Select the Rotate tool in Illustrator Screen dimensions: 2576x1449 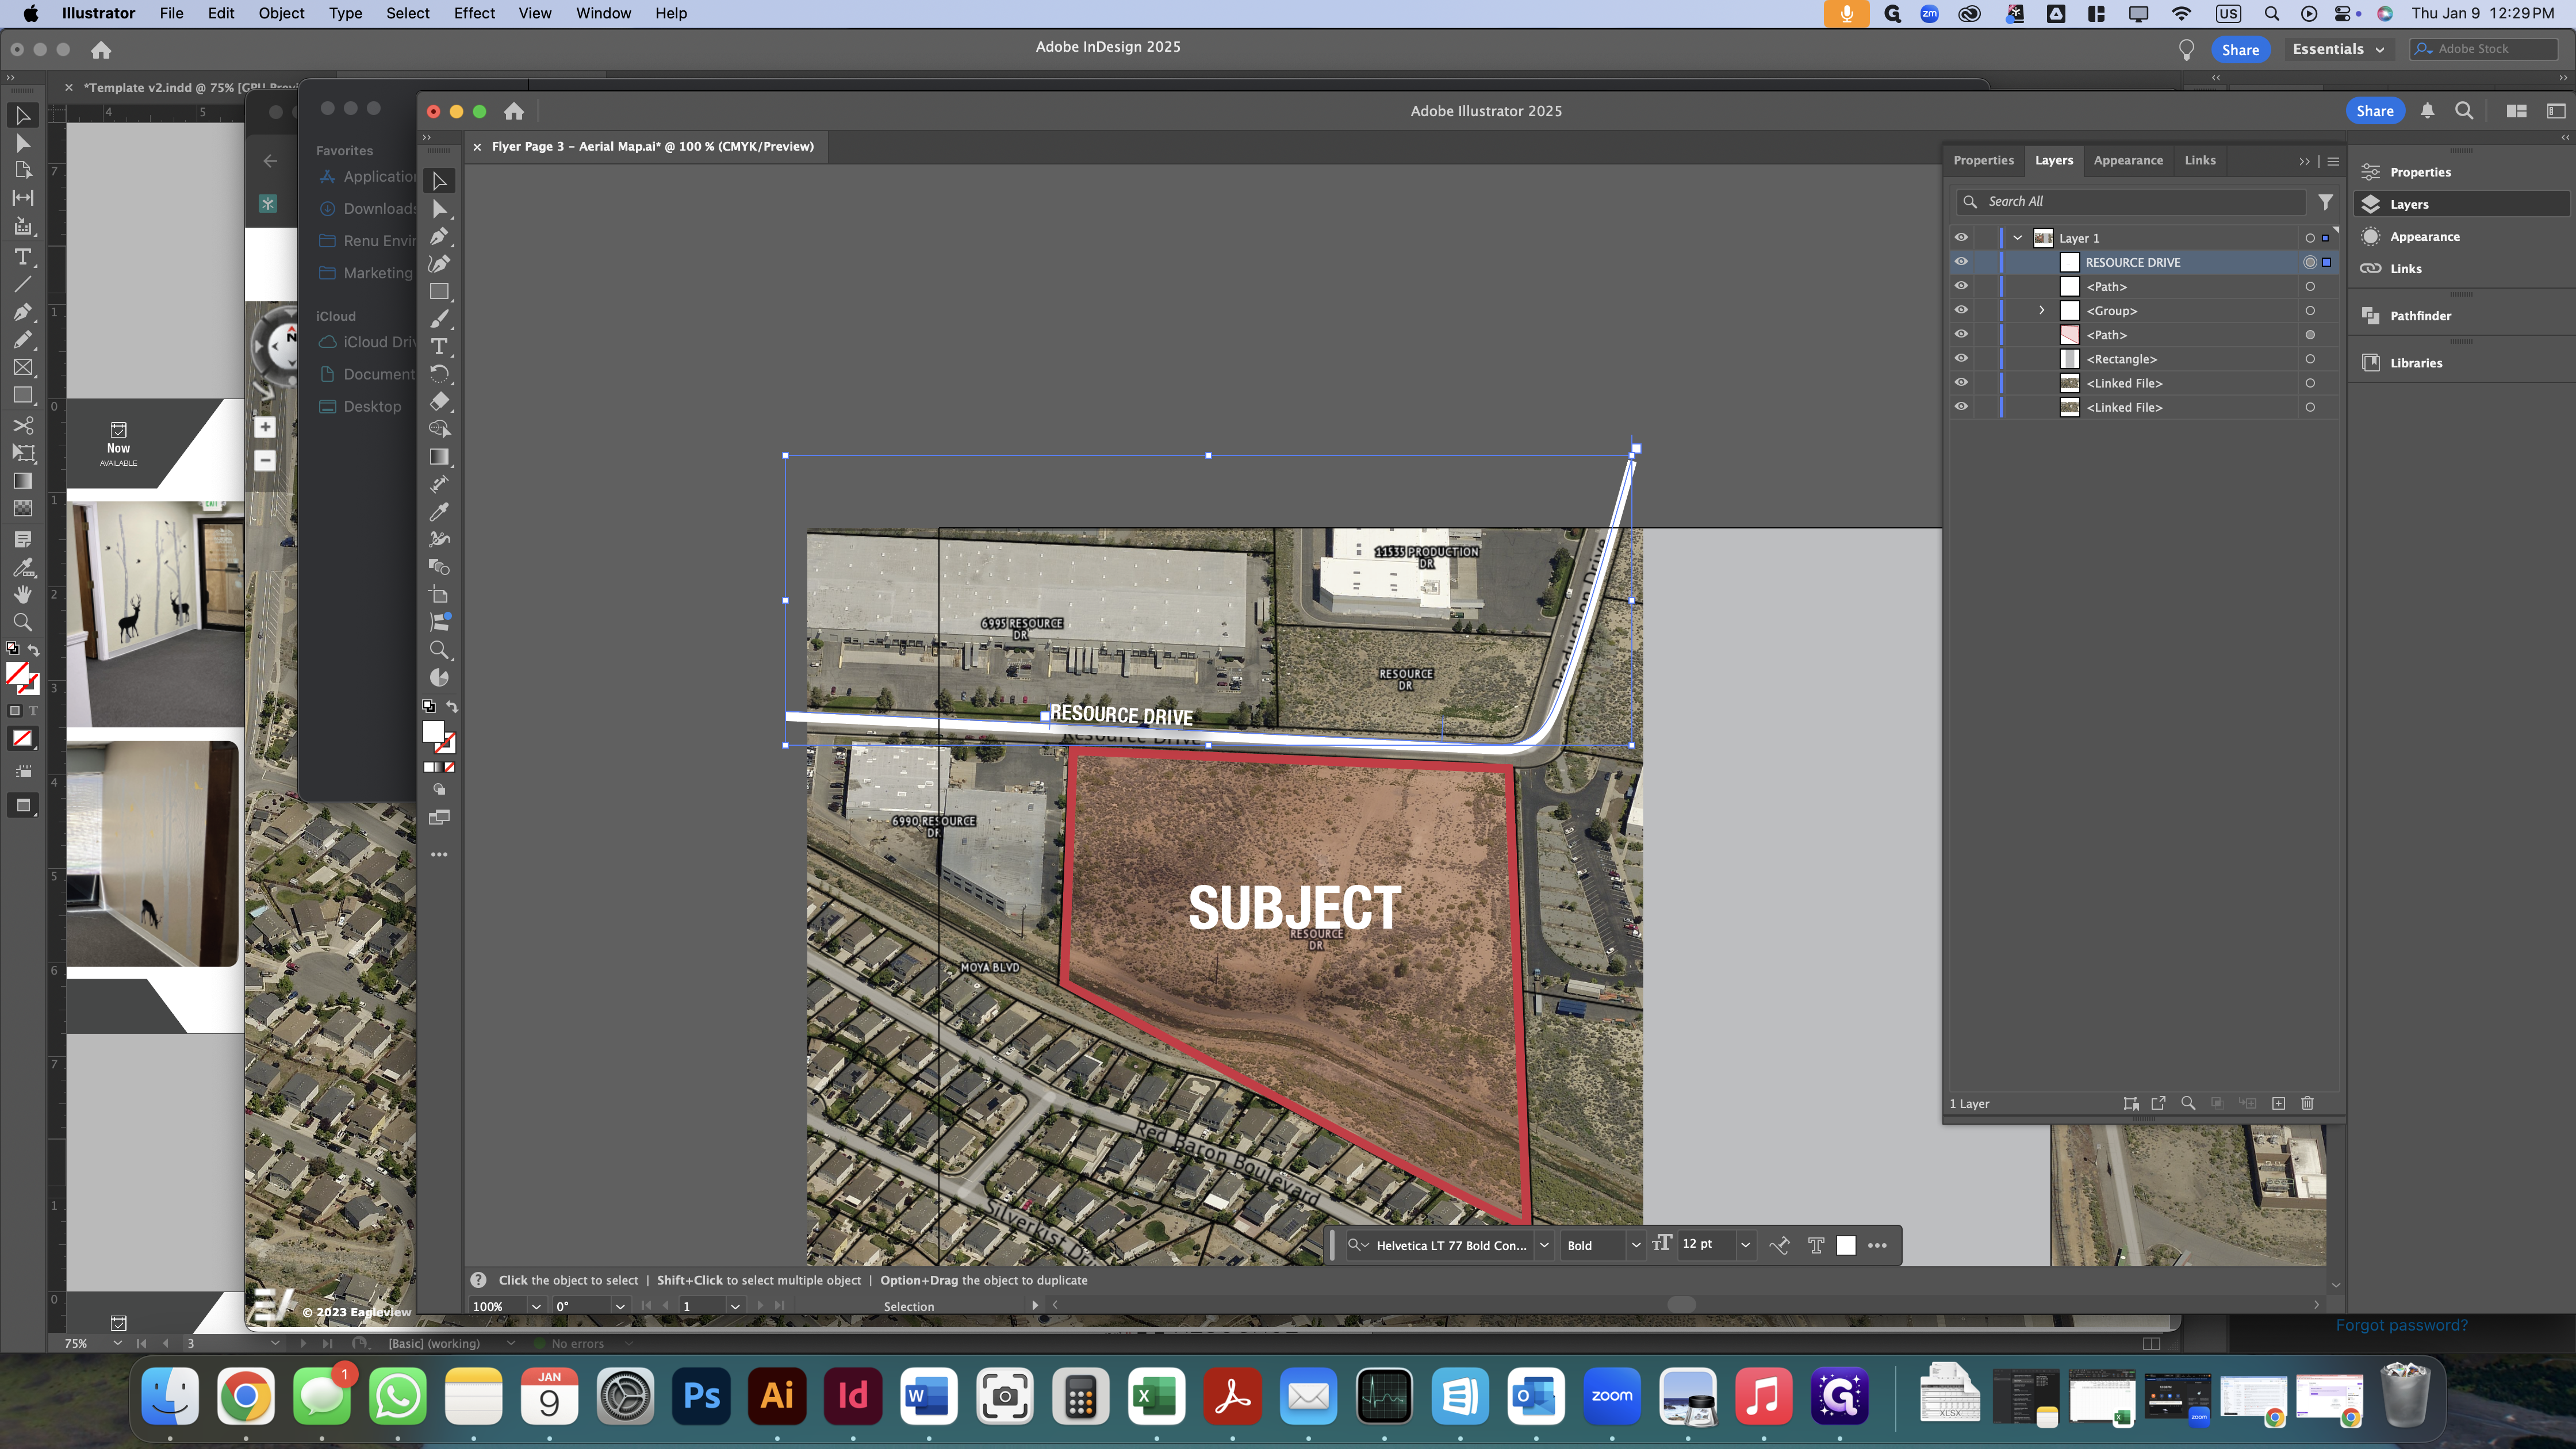(x=439, y=374)
